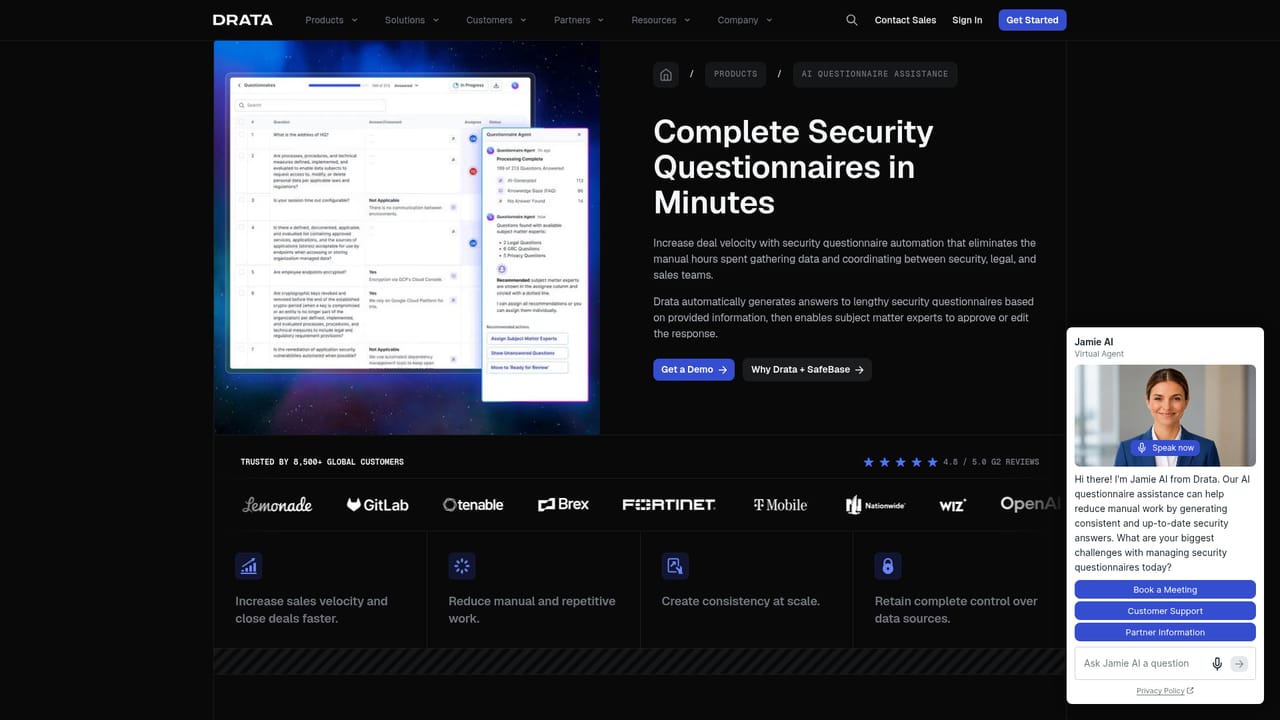Click the Speak now button on Jamie's video
Viewport: 1280px width, 720px height.
(1165, 448)
